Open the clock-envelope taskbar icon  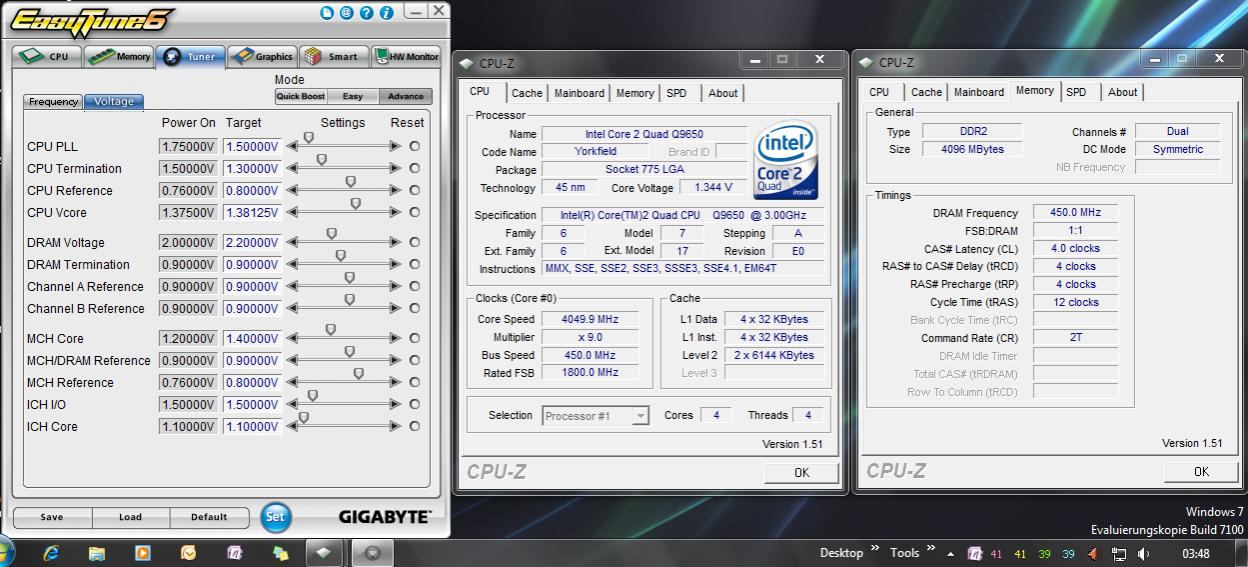tap(188, 552)
